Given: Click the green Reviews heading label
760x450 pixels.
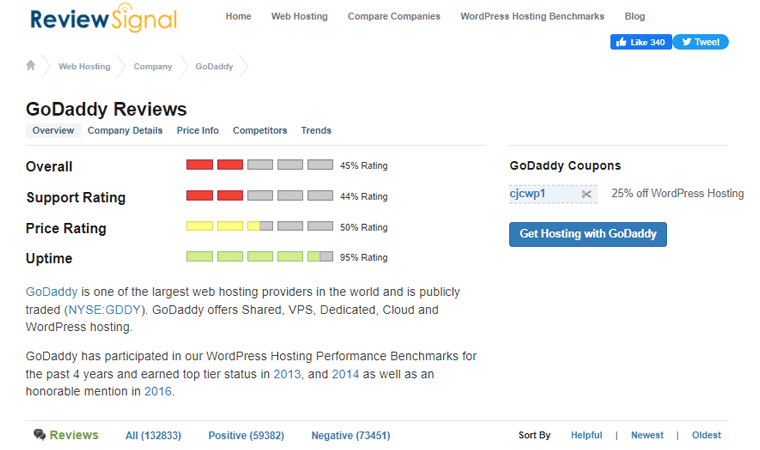Looking at the screenshot, I should 74,435.
